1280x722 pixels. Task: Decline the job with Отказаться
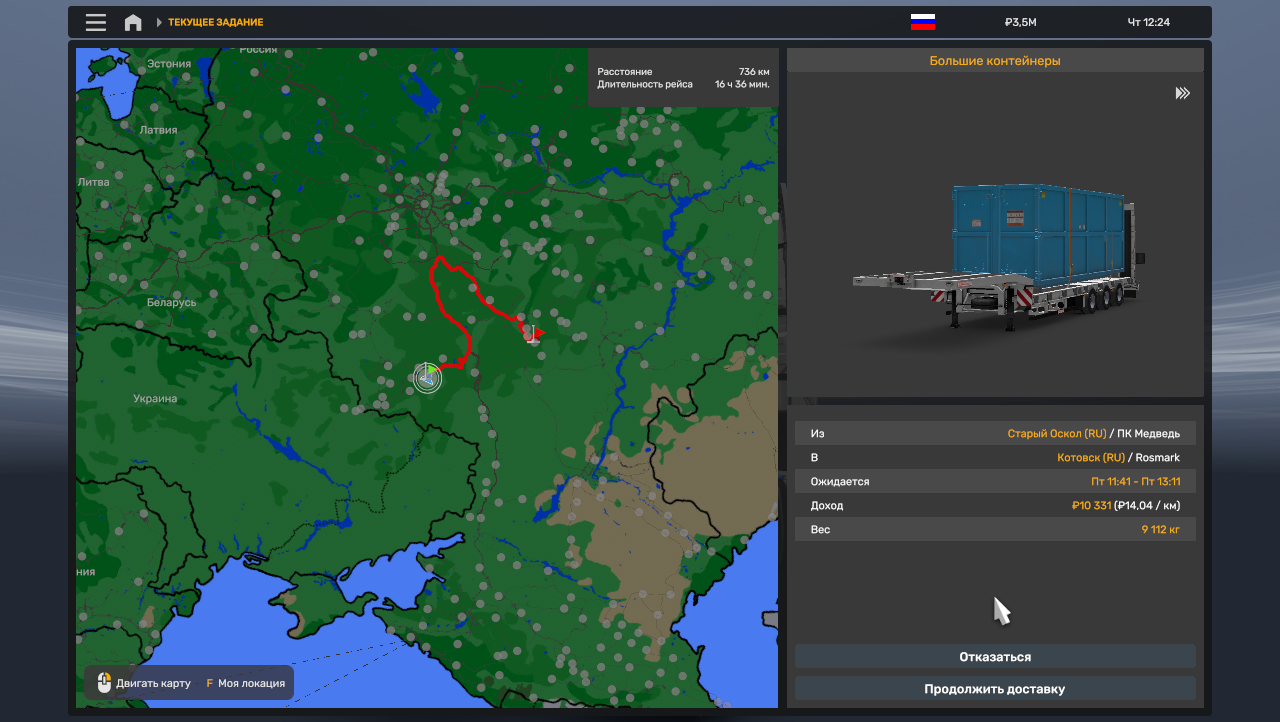pos(995,657)
